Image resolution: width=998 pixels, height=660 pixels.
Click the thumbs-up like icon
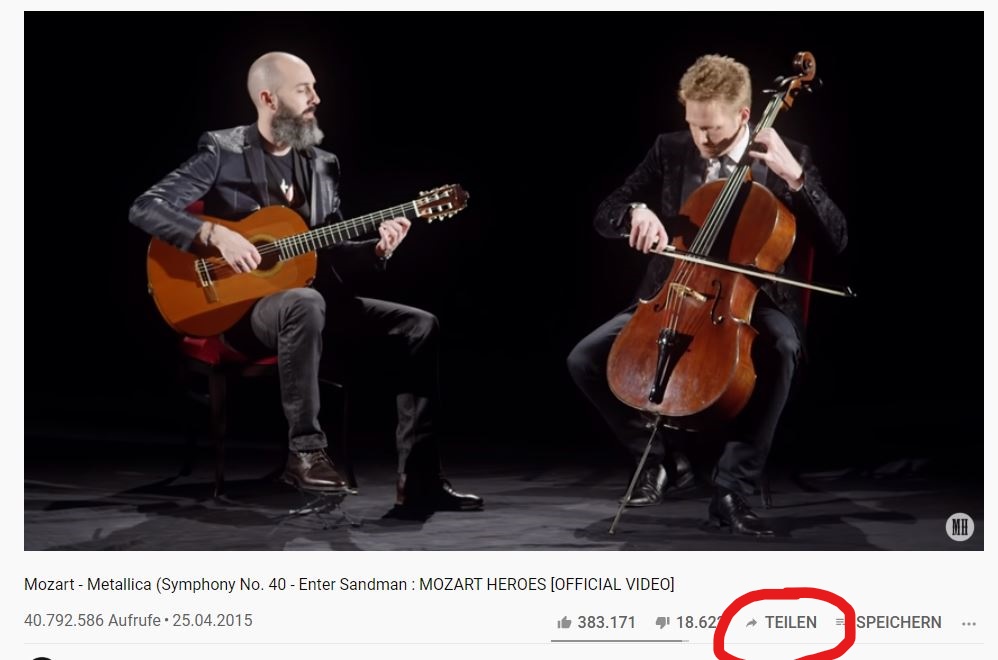tap(564, 622)
